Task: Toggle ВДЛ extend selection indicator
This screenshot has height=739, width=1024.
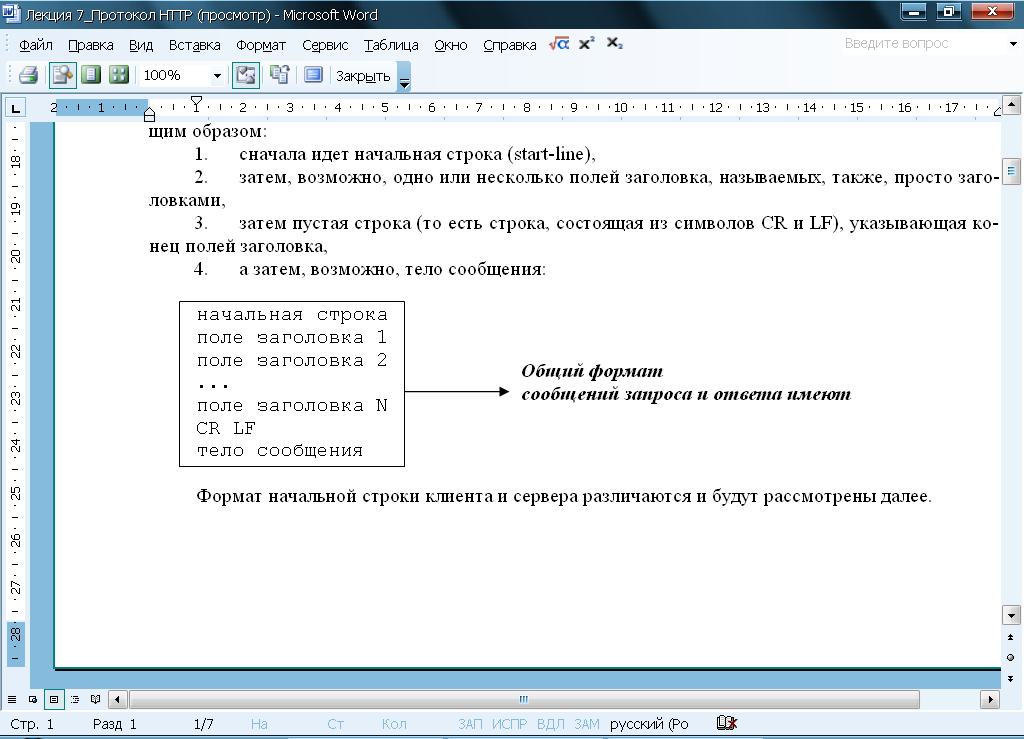Action: pyautogui.click(x=551, y=724)
